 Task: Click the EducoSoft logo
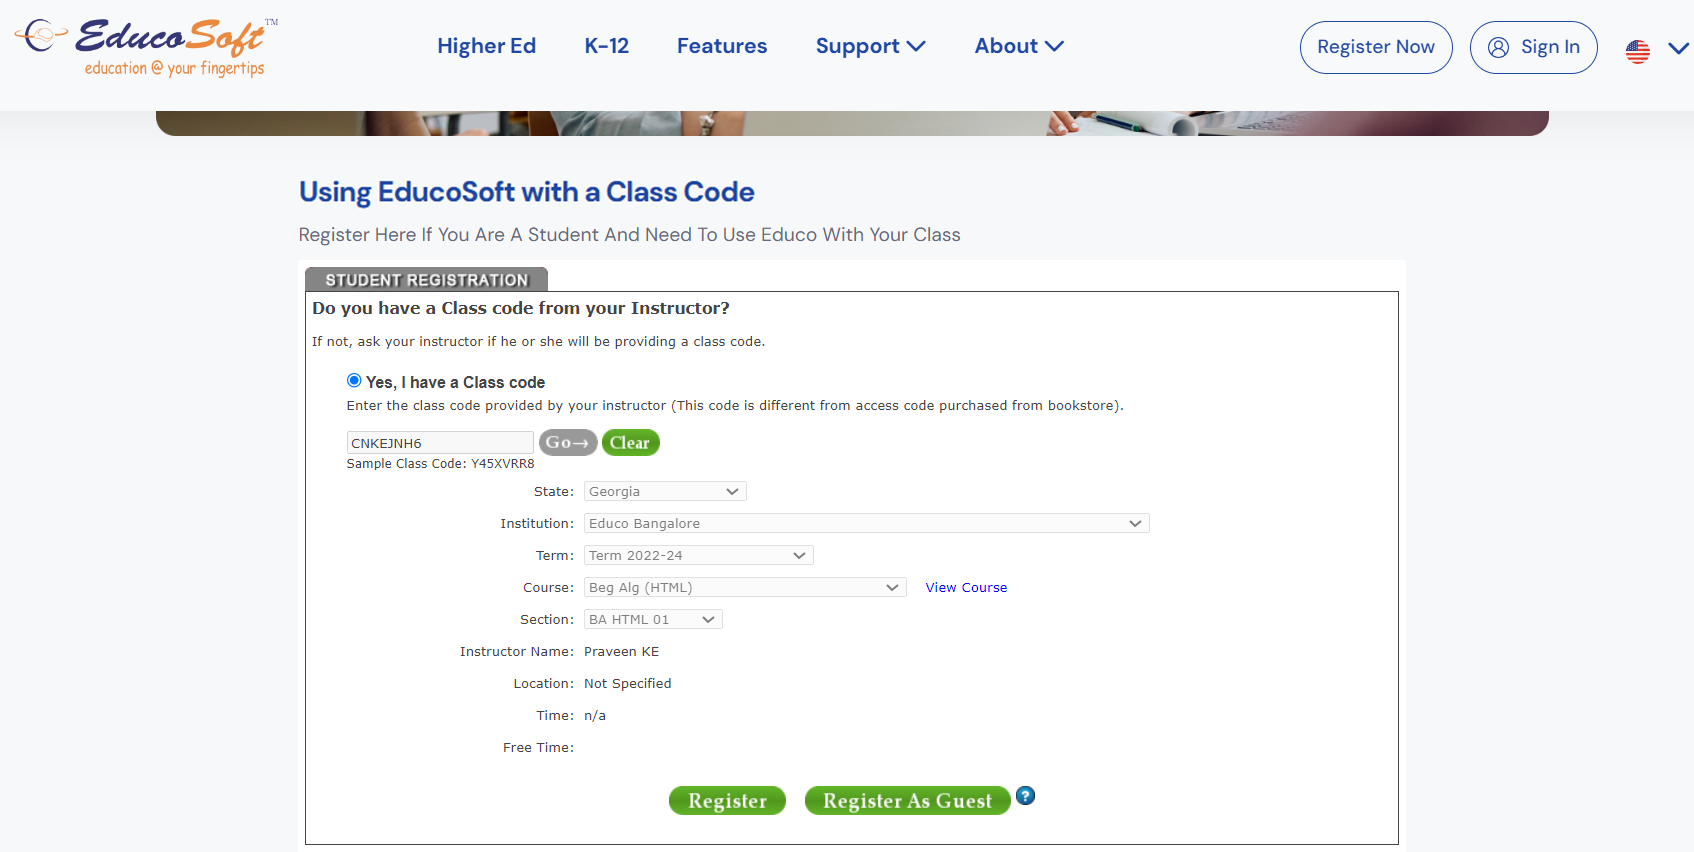(x=147, y=47)
